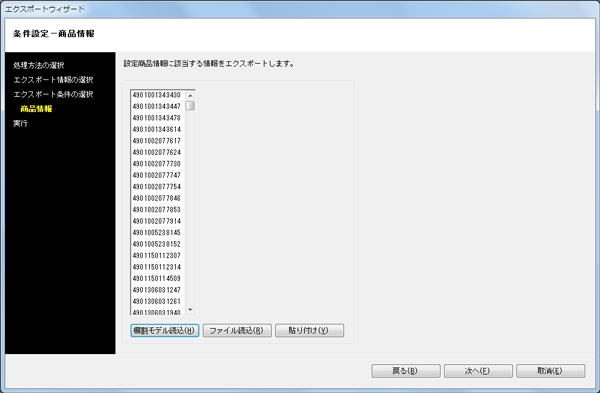Select product code 4901002077754 in list
Image resolution: width=600 pixels, height=393 pixels.
pos(158,187)
